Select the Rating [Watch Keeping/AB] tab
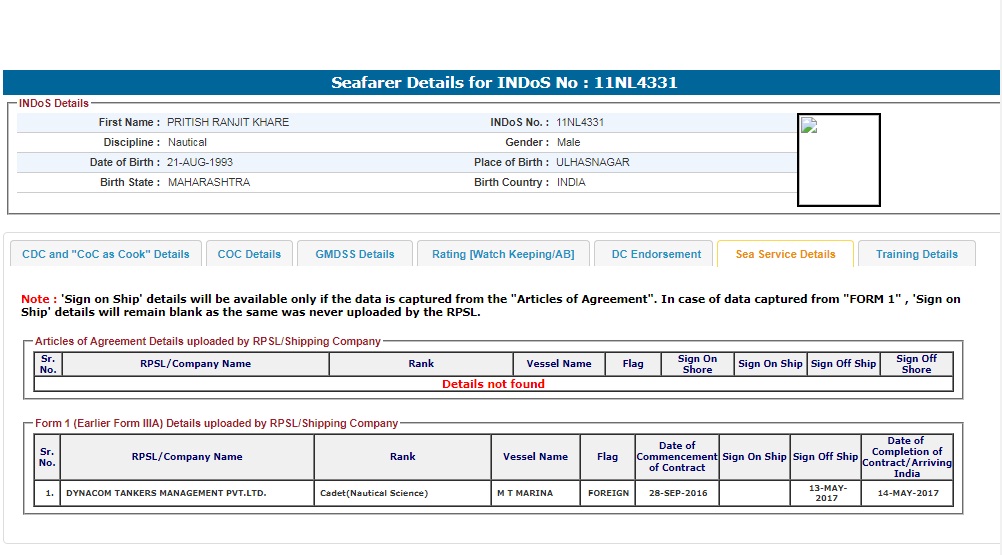 click(503, 254)
